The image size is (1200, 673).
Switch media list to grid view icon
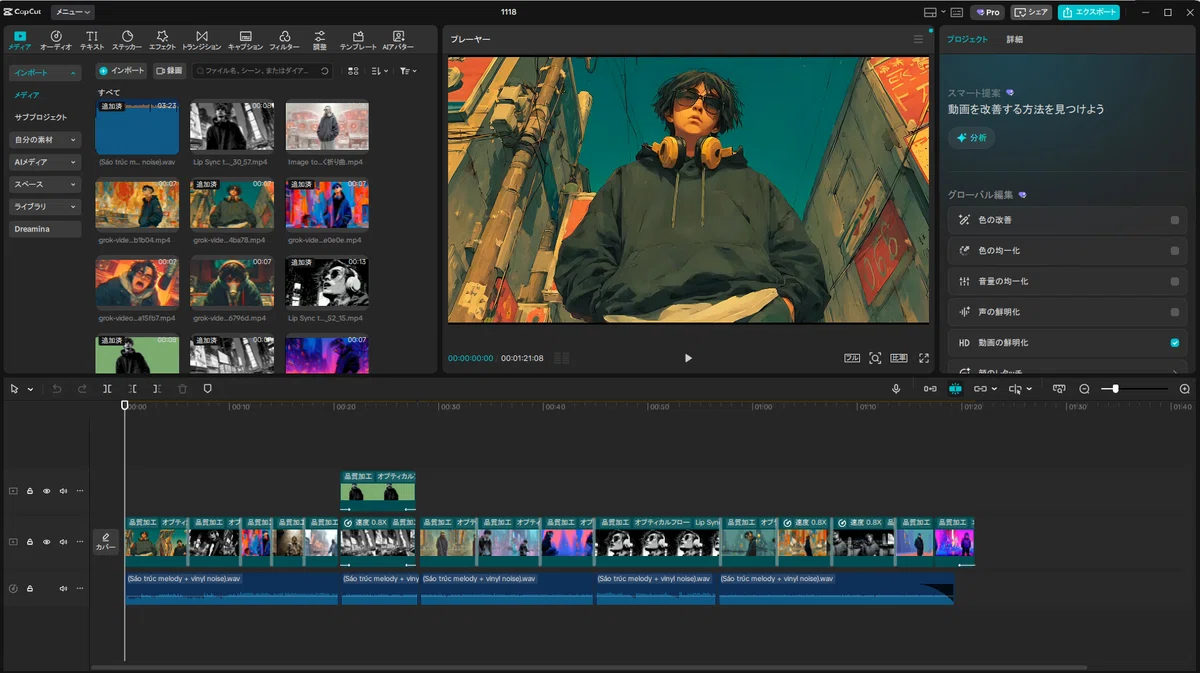352,71
